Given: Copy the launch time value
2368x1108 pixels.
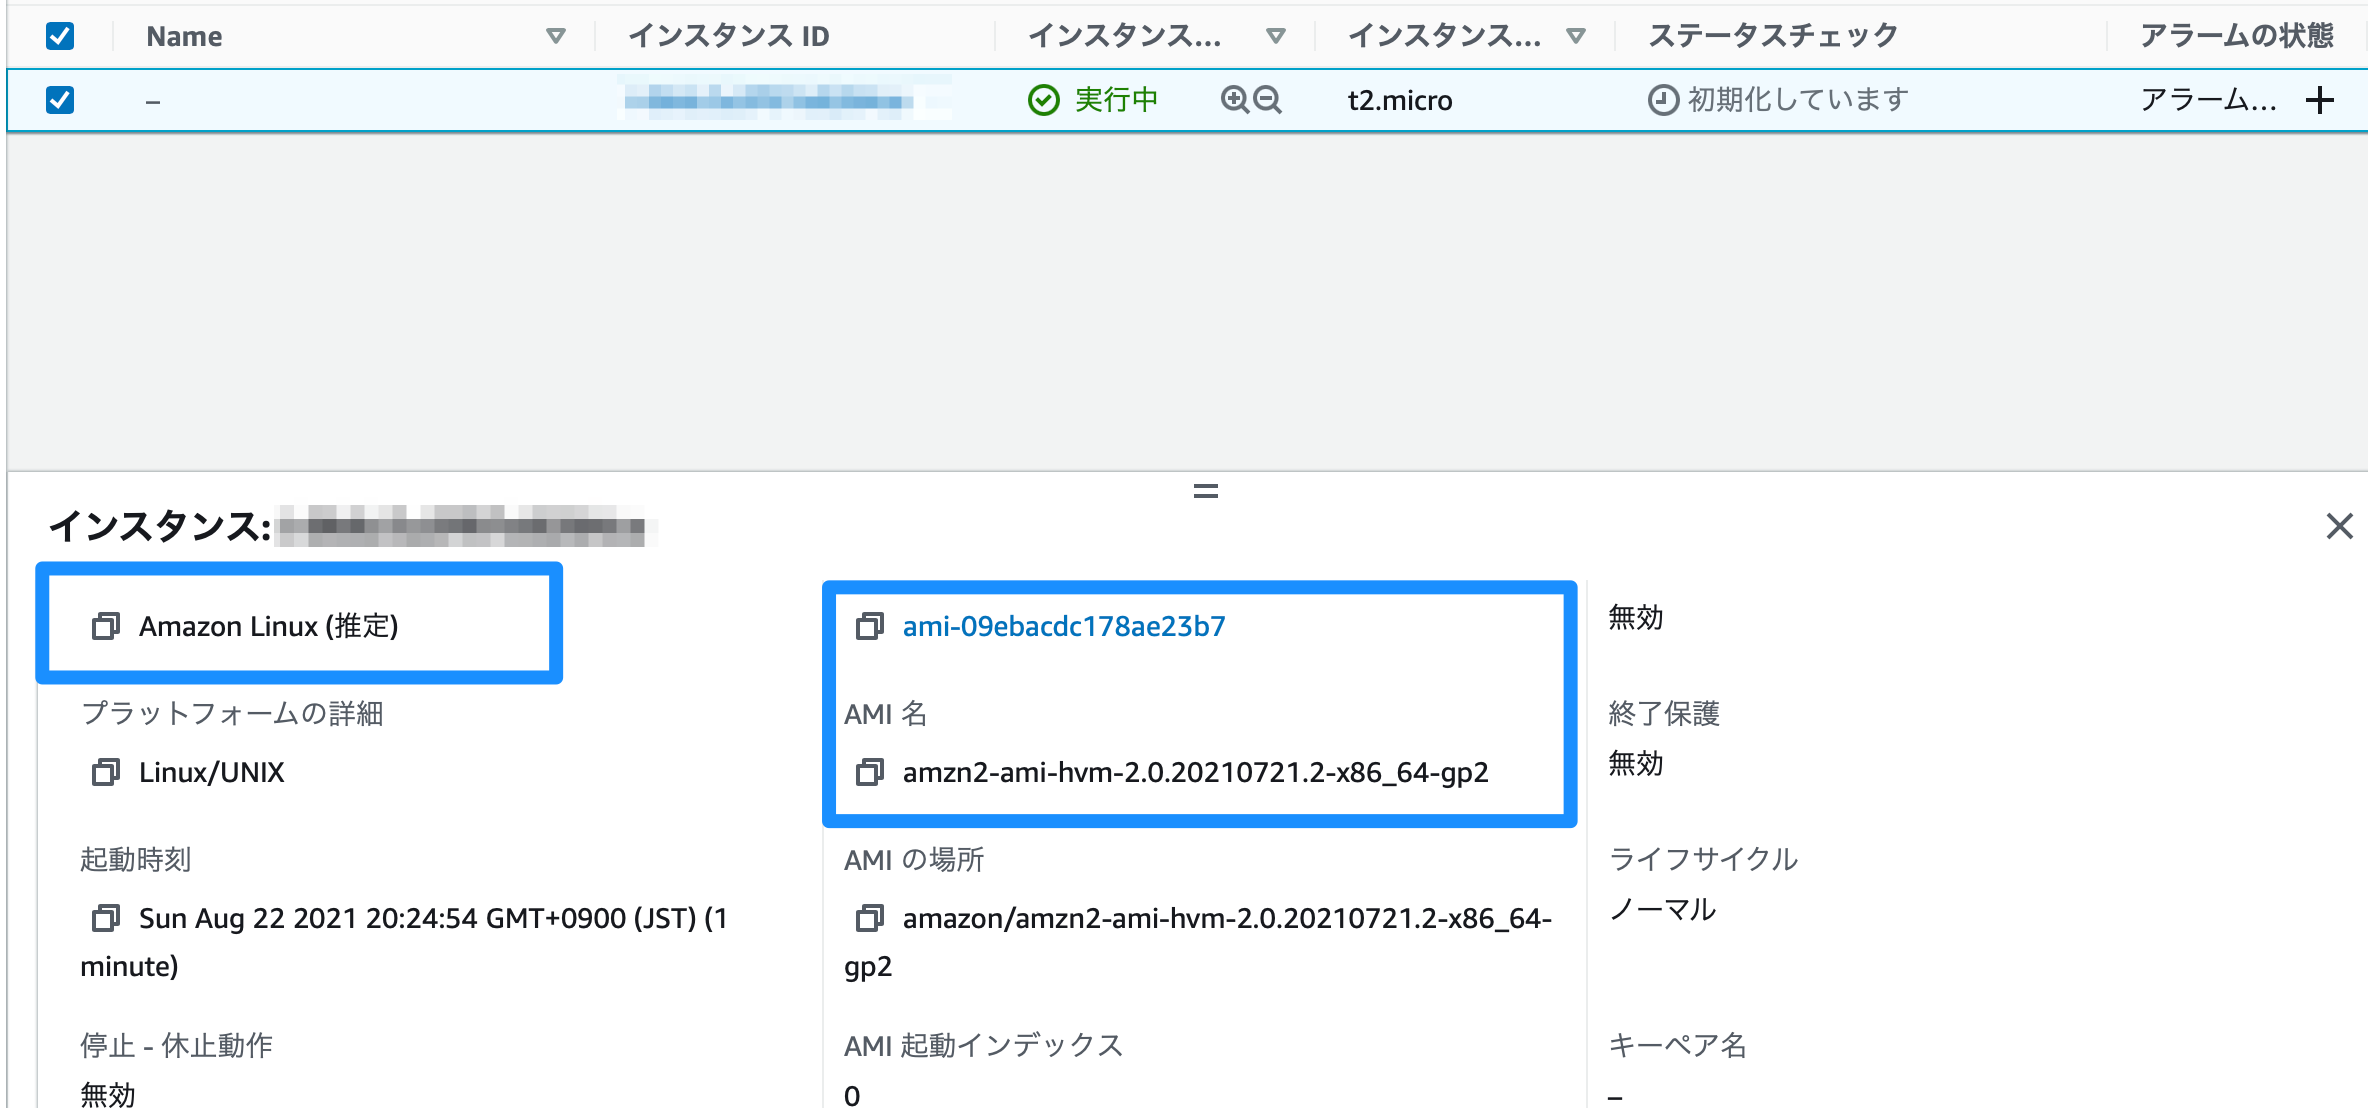Looking at the screenshot, I should coord(106,918).
